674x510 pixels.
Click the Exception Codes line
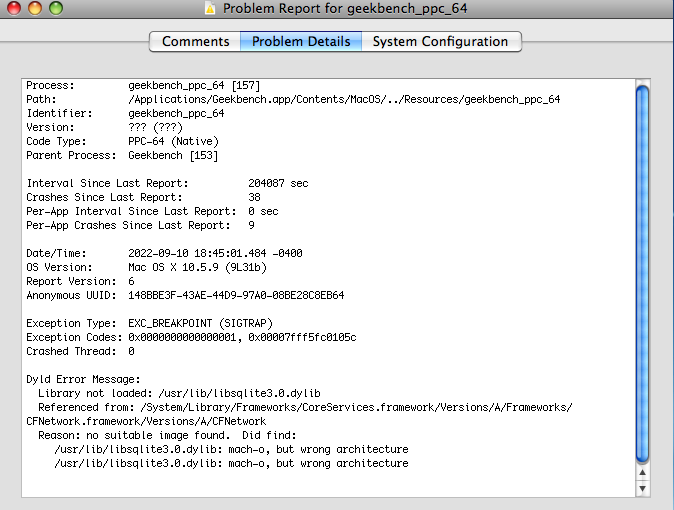191,337
